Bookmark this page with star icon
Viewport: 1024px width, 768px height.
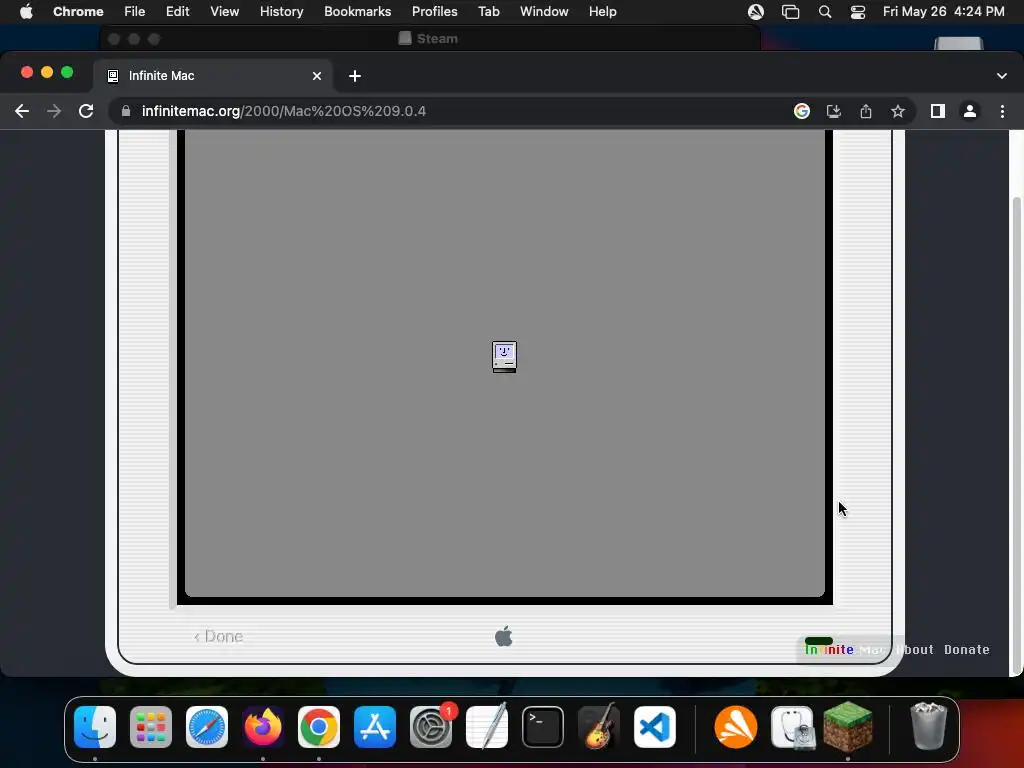click(x=898, y=111)
